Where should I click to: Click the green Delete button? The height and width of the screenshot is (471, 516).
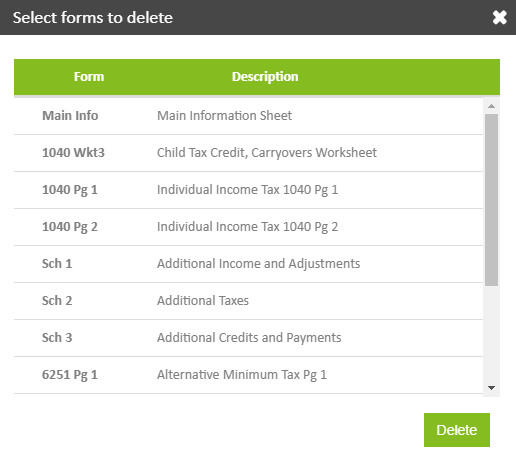pyautogui.click(x=457, y=430)
